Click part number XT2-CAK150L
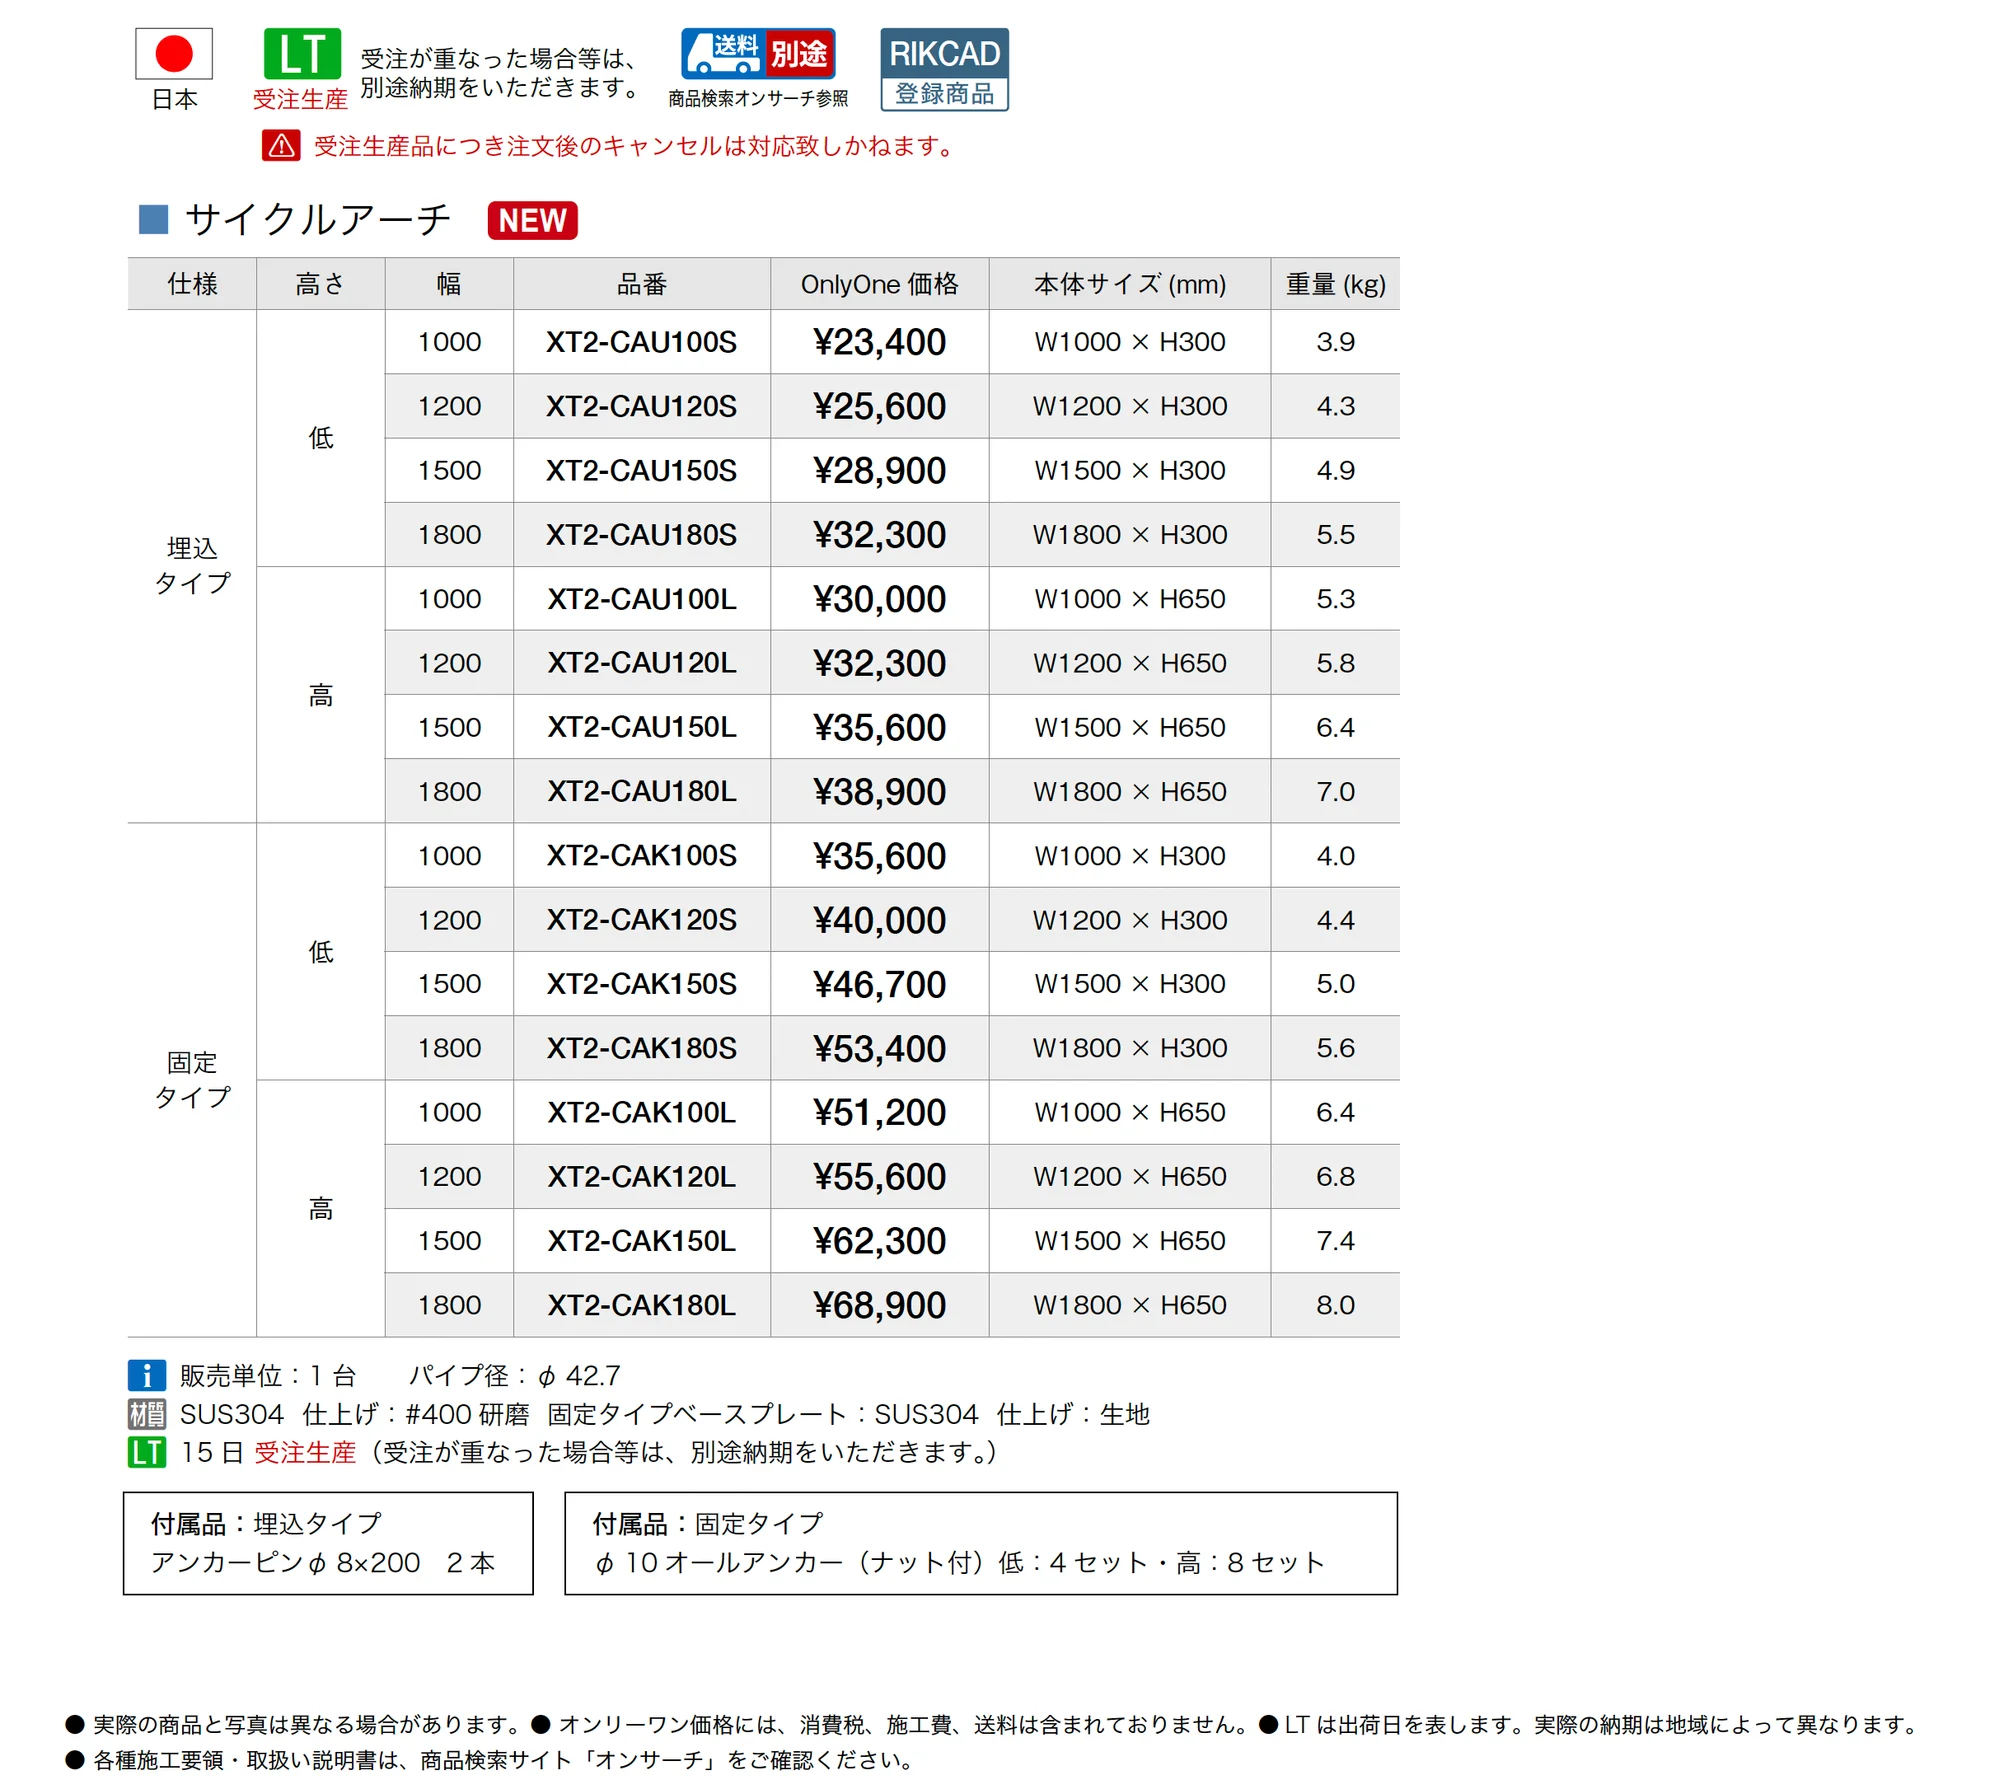 641,1241
